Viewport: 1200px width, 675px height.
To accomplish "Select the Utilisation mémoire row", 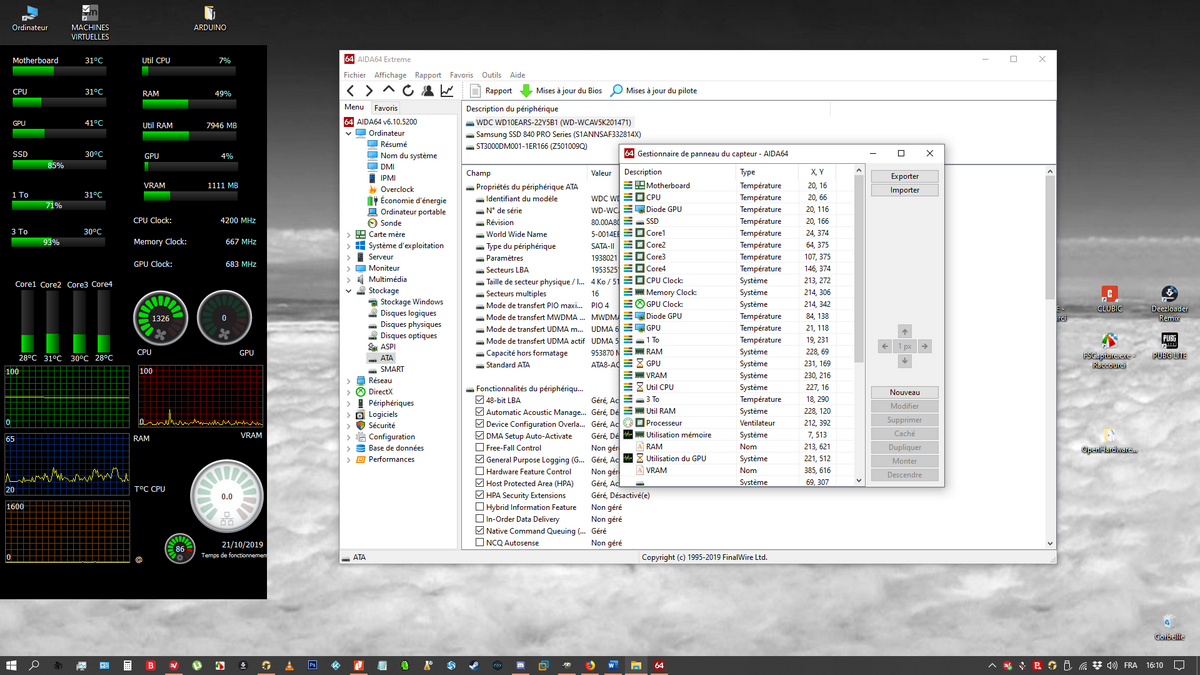I will click(x=736, y=435).
